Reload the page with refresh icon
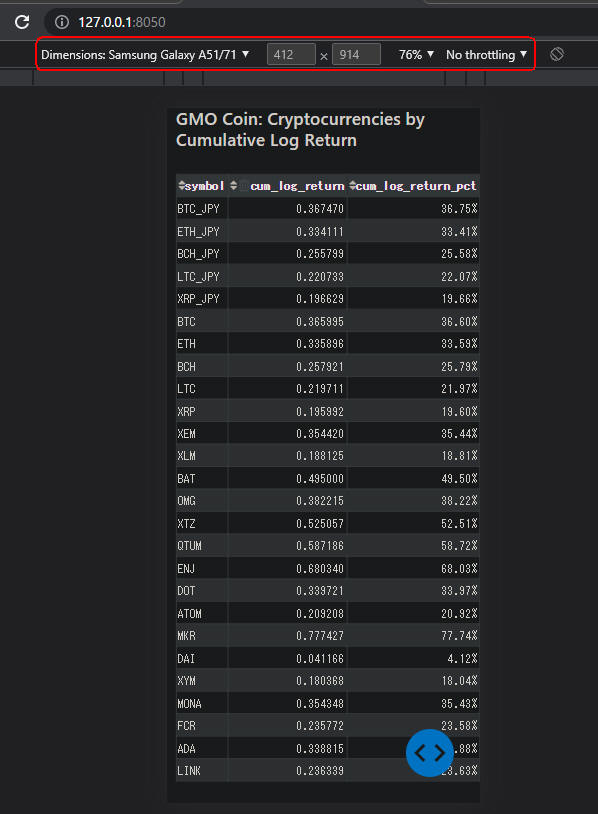The height and width of the screenshot is (814, 598). [x=22, y=22]
